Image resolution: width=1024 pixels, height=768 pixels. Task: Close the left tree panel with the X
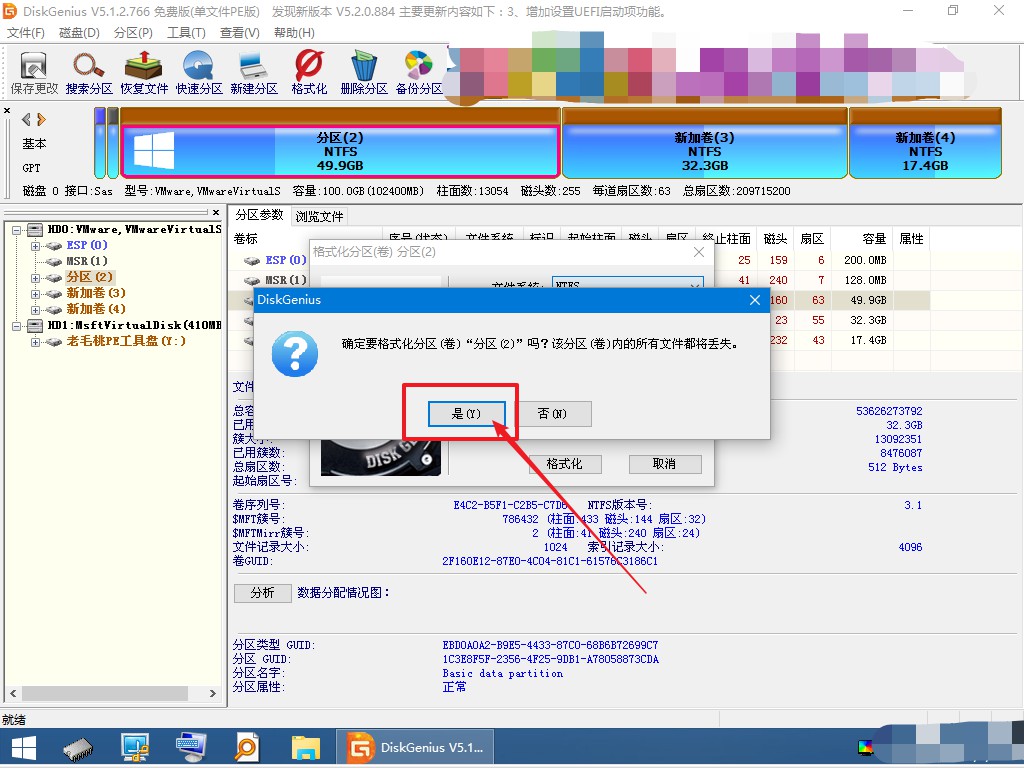click(x=216, y=212)
